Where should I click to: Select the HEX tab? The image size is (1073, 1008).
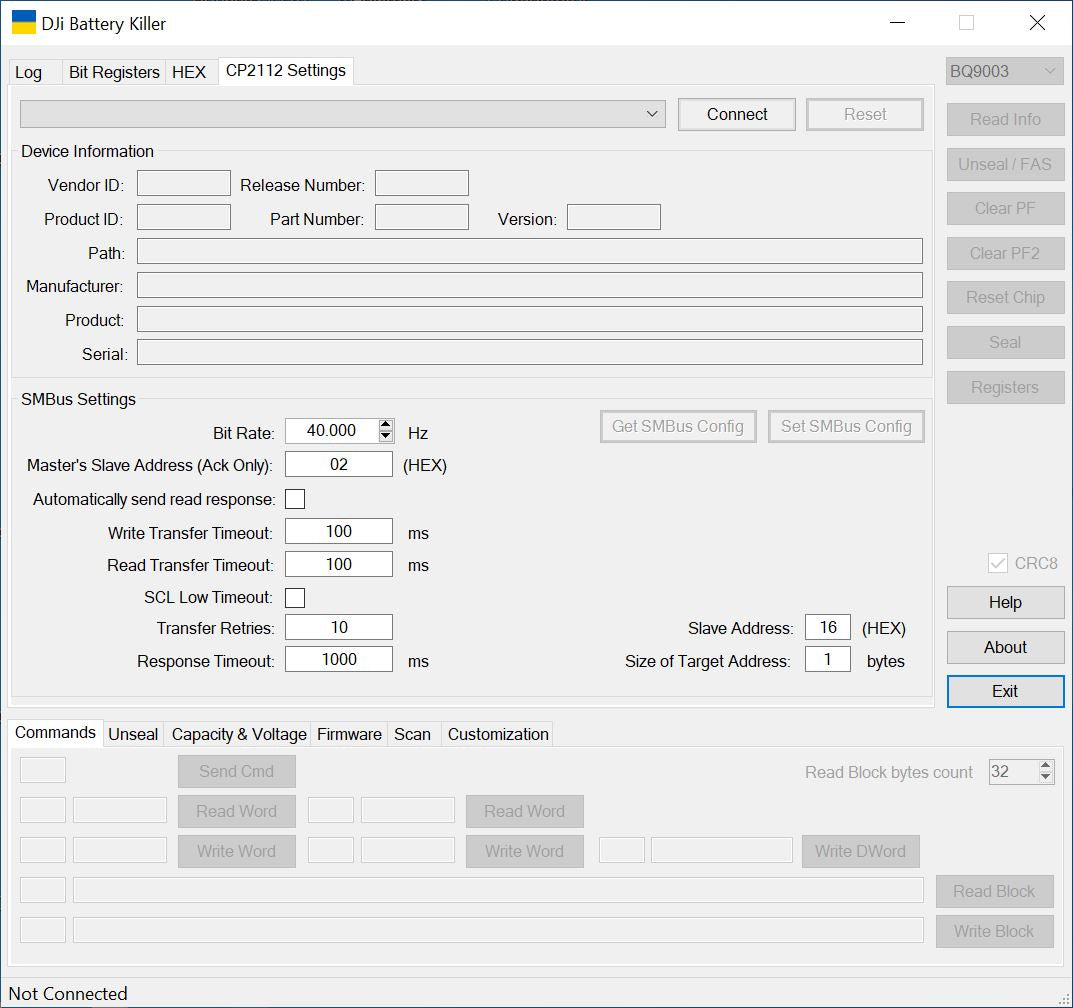pos(189,72)
